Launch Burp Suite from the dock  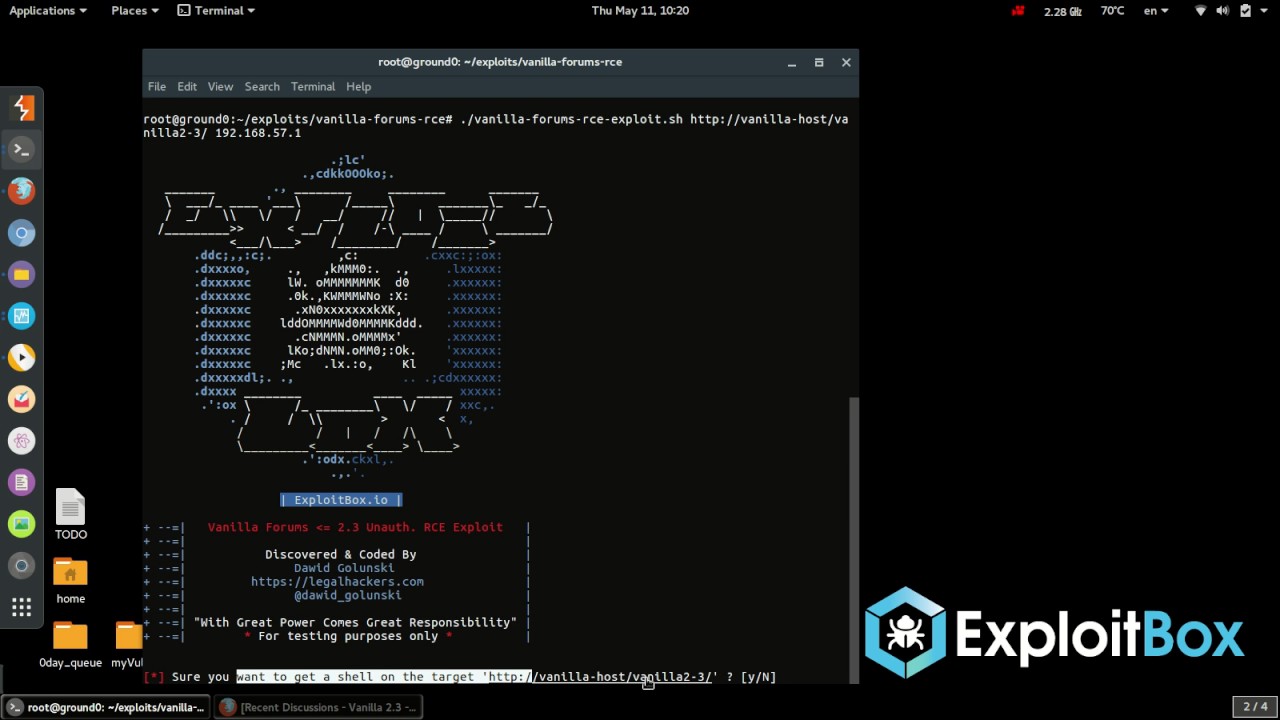(21, 107)
